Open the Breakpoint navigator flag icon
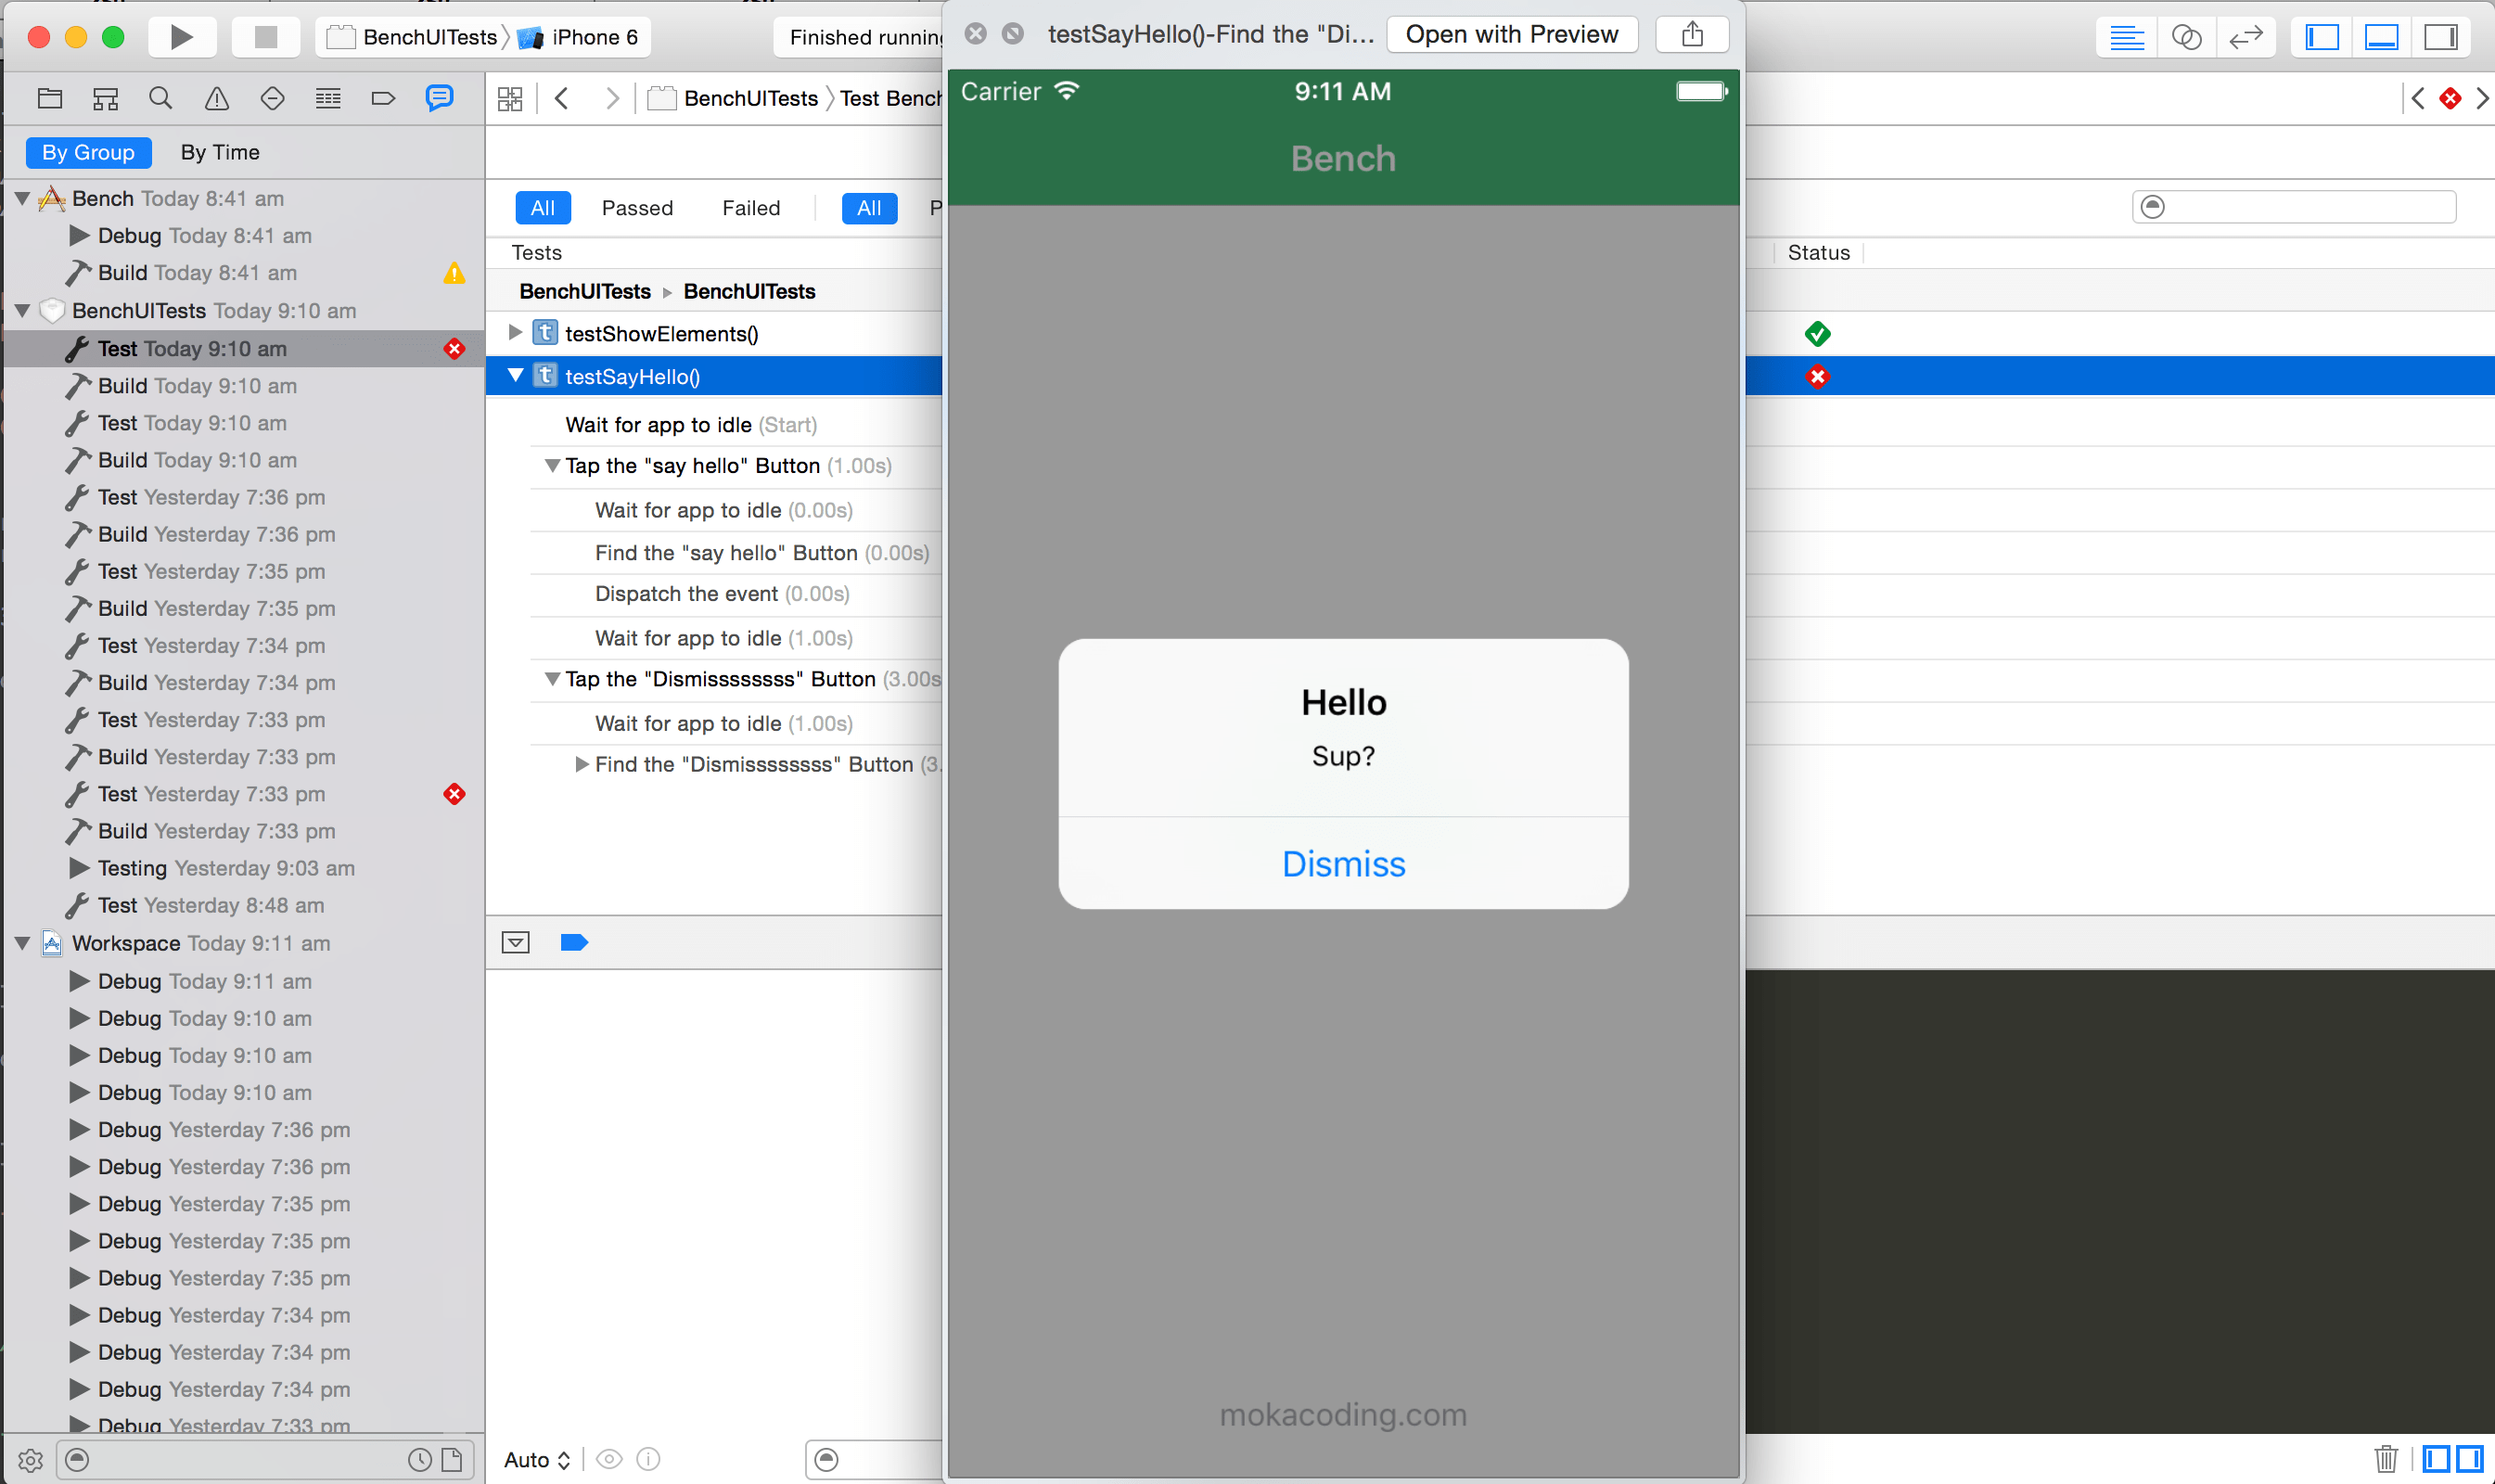This screenshot has width=2495, height=1484. click(x=383, y=98)
